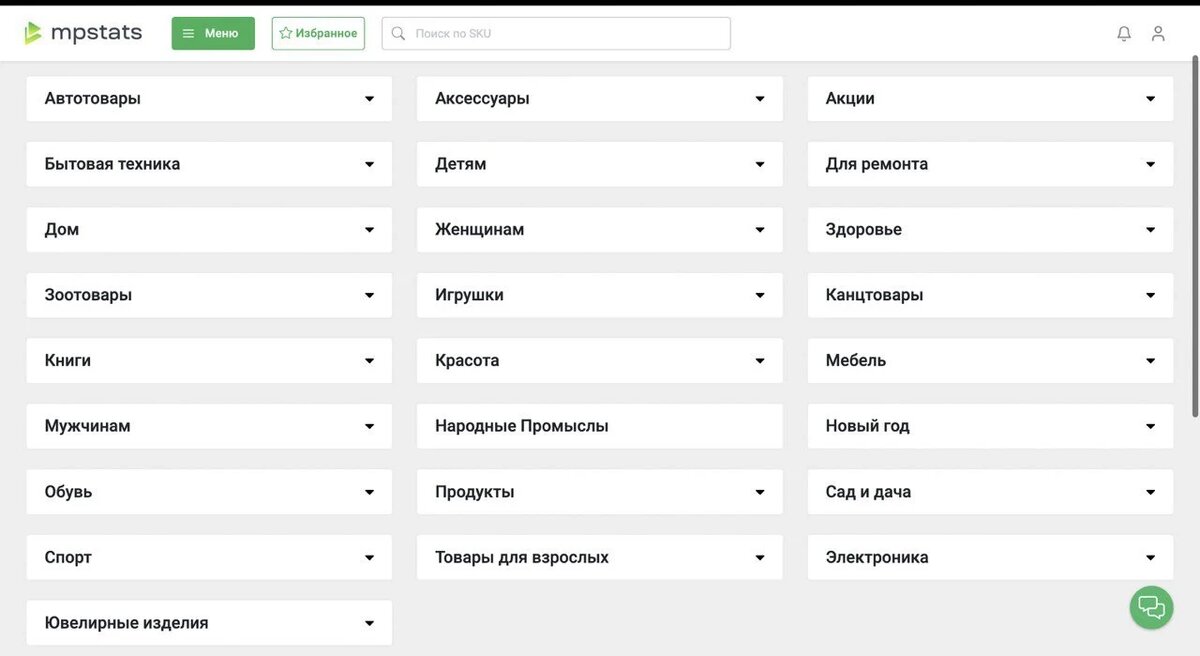Screen dimensions: 1200x656
Task: Expand Игрушки arrow
Action: [760, 295]
